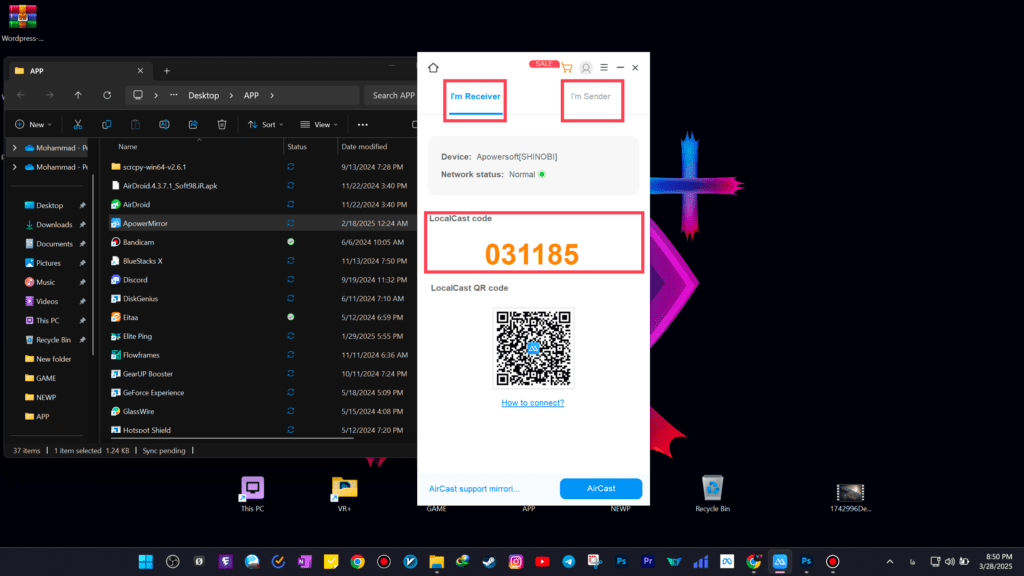Open the shopping cart with SALE badge
This screenshot has width=1024, height=576.
point(567,68)
